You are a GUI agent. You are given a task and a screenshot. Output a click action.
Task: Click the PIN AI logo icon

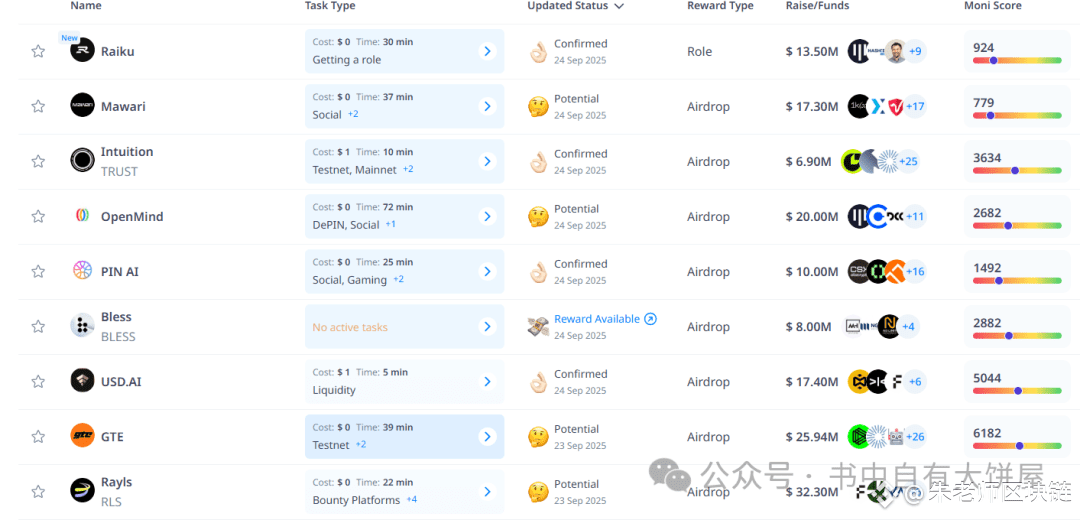coord(82,271)
